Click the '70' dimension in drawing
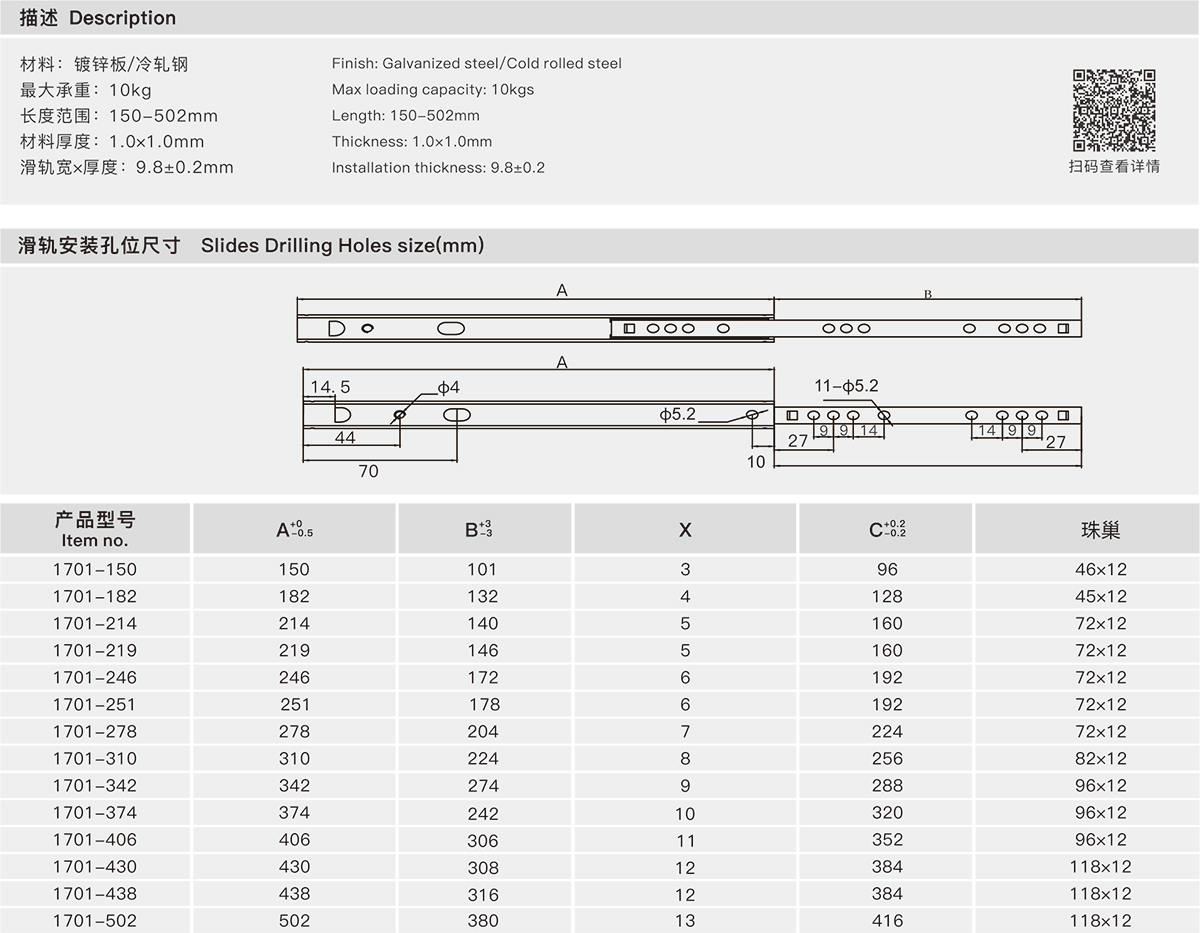 click(369, 470)
